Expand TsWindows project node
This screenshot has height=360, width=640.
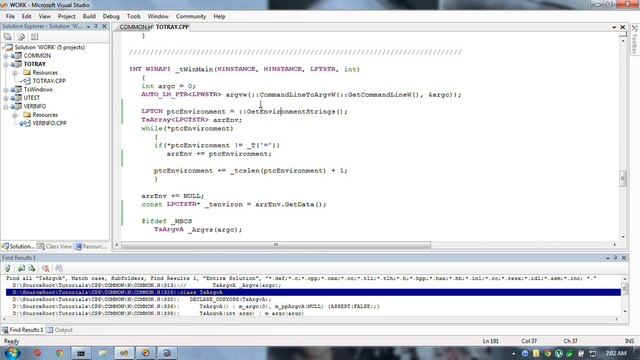[x=6, y=90]
